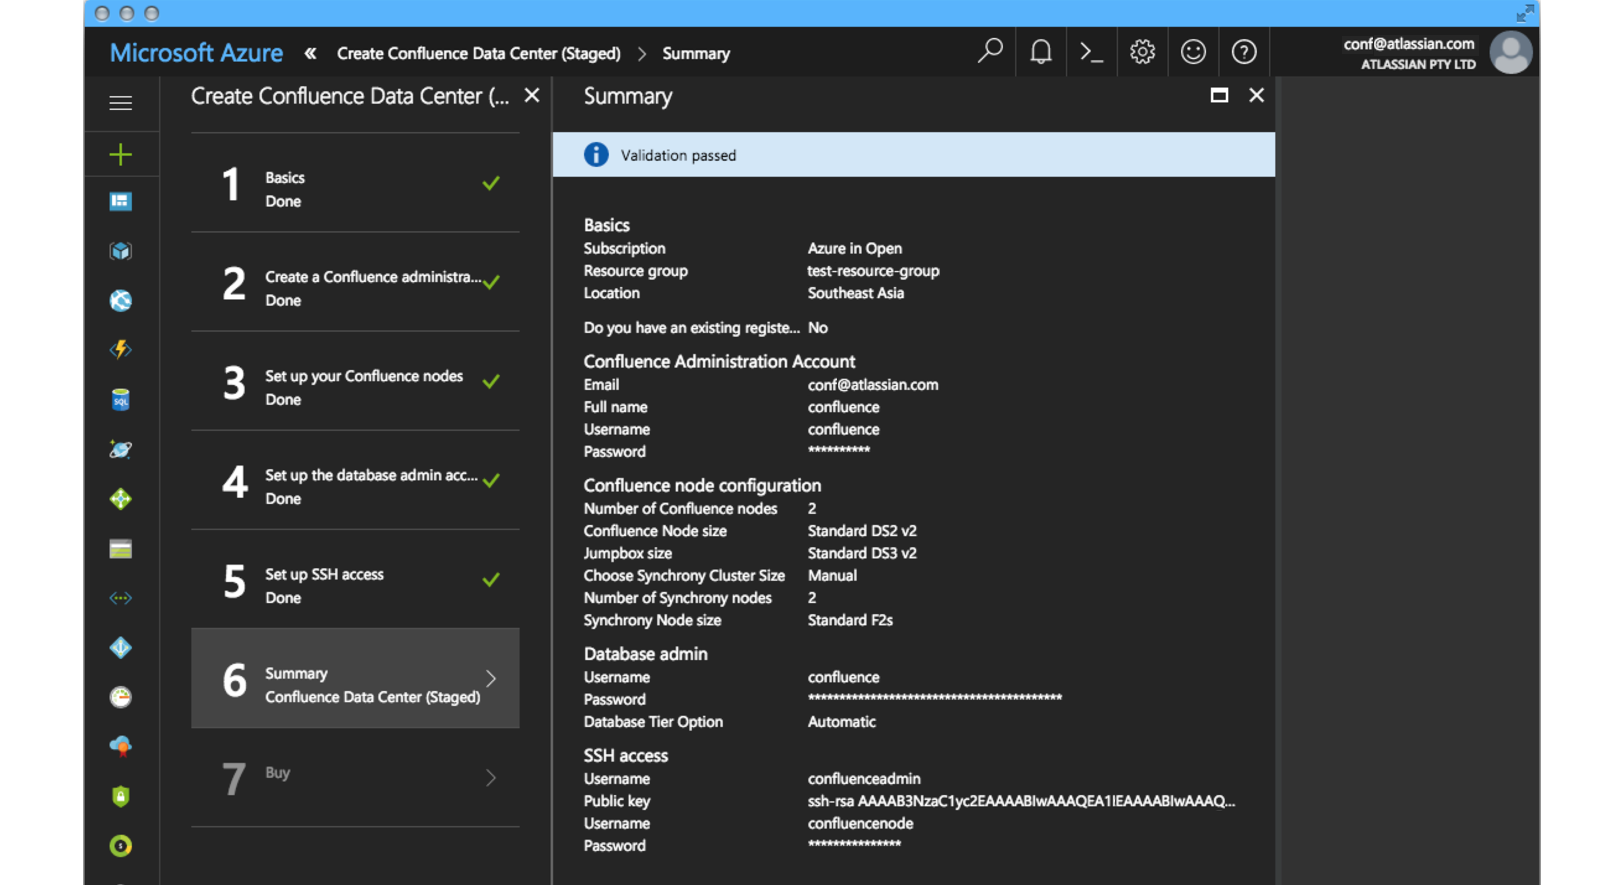
Task: Open the Virtual networks arrows icon
Action: pyautogui.click(x=120, y=598)
